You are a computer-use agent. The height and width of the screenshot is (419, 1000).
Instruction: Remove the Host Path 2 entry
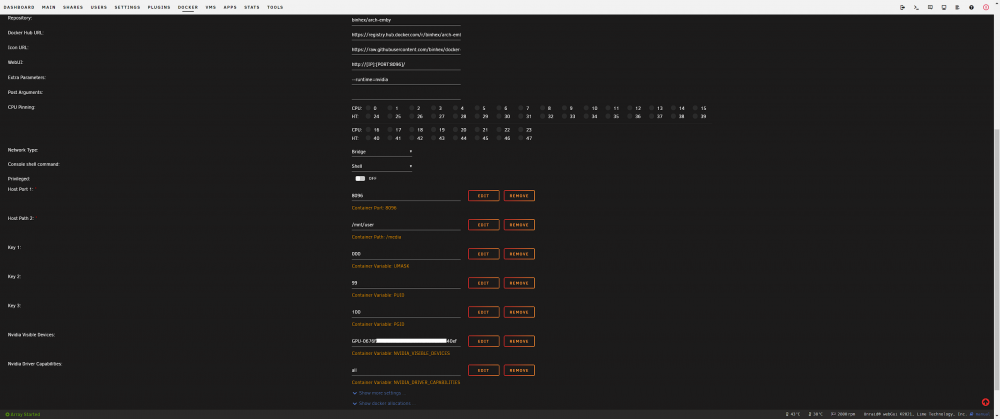tap(519, 224)
